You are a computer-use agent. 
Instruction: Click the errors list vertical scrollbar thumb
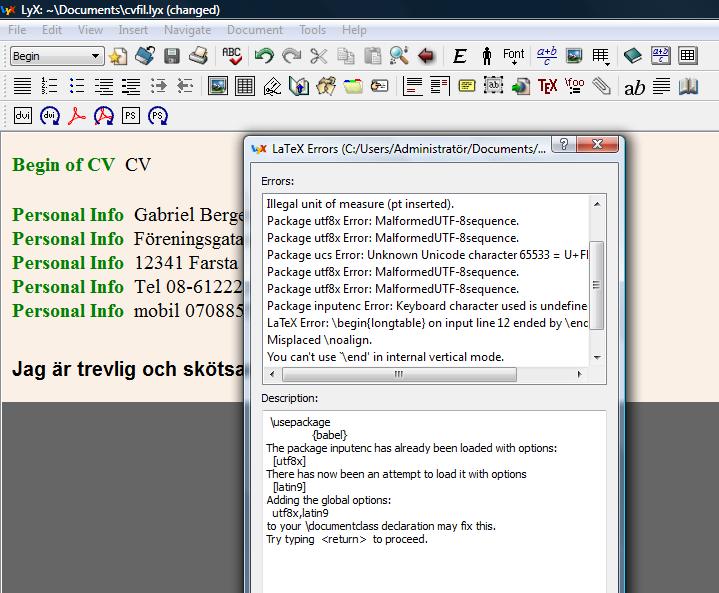[596, 285]
